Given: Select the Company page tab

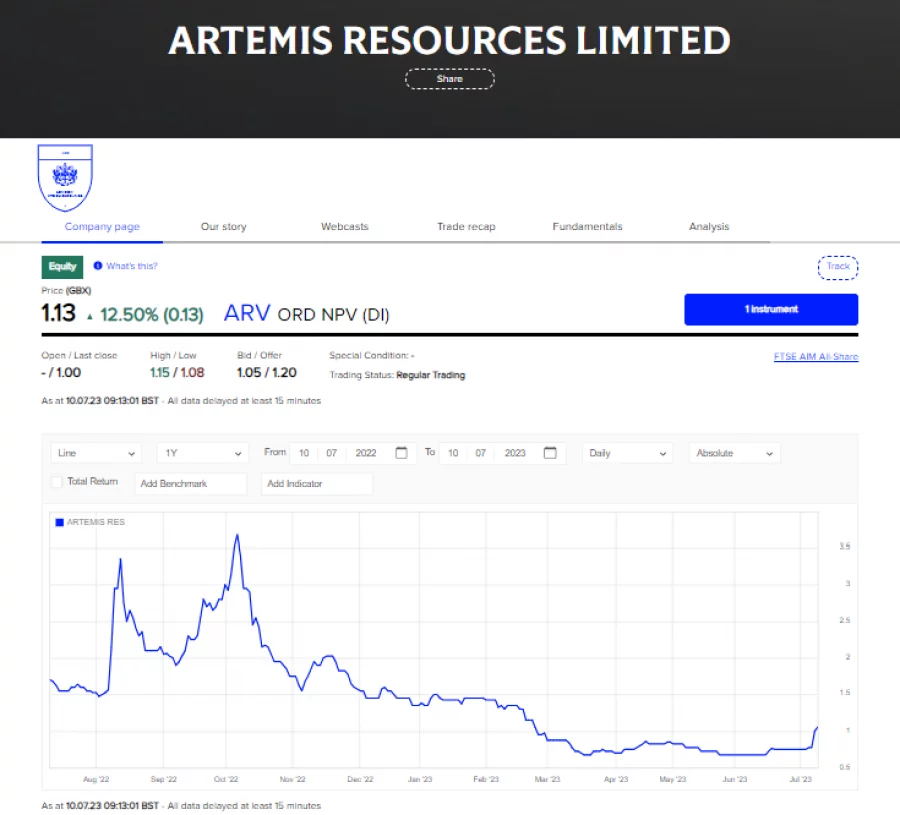Looking at the screenshot, I should coord(102,227).
